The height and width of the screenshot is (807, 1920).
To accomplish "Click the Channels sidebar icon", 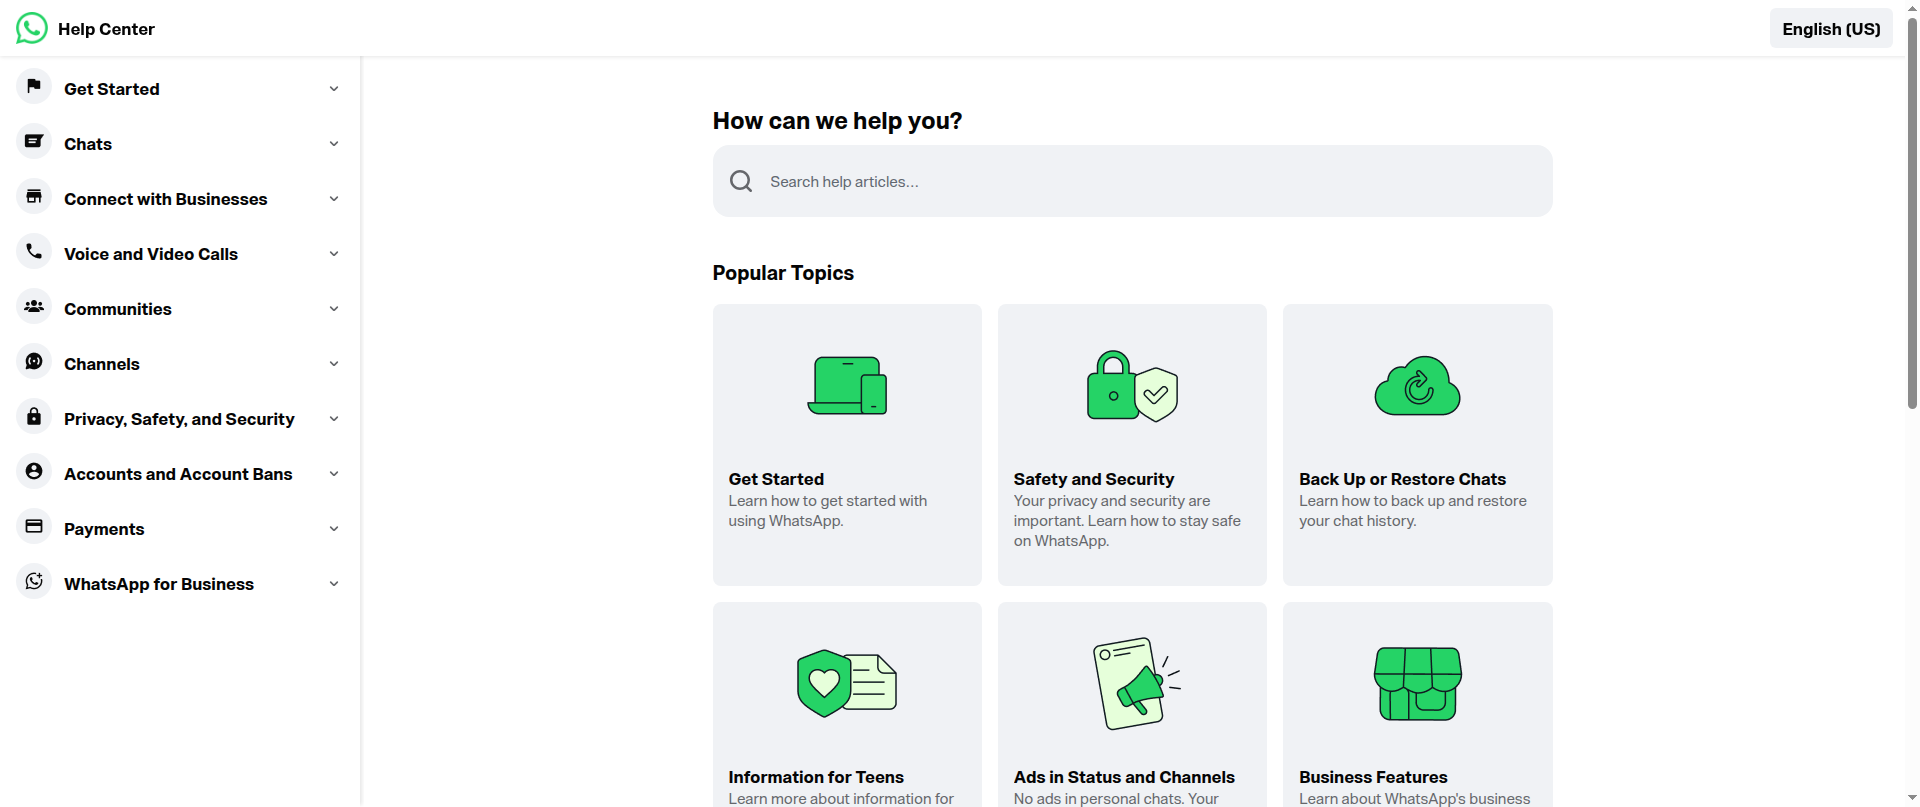I will 34,362.
